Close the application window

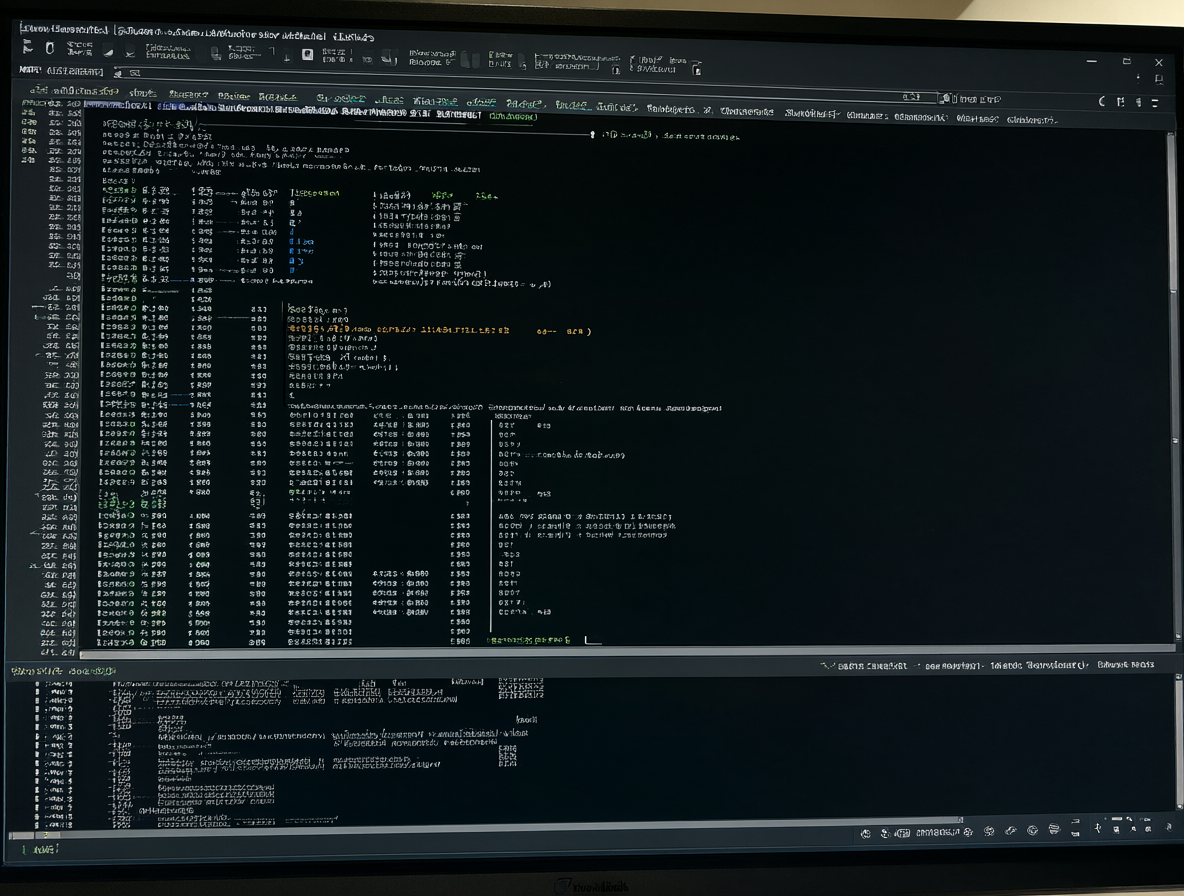point(1158,62)
